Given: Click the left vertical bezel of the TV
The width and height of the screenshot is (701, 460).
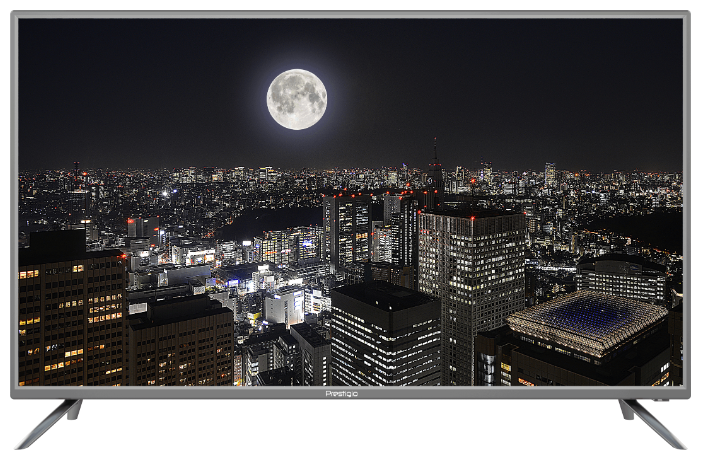Looking at the screenshot, I should (x=14, y=200).
